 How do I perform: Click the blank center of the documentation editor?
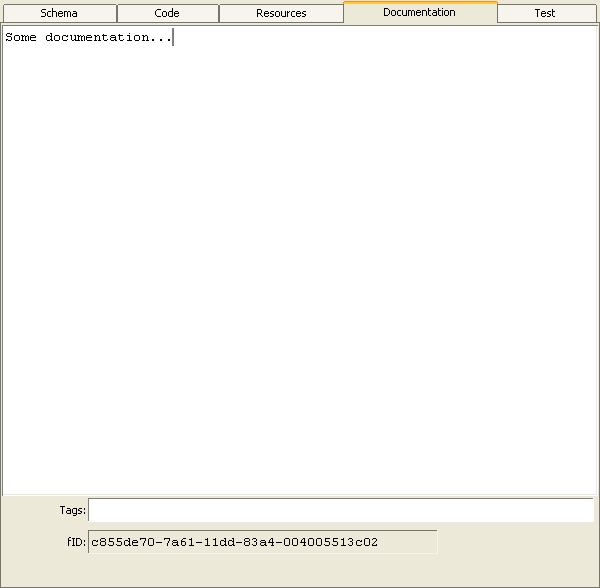pyautogui.click(x=300, y=260)
